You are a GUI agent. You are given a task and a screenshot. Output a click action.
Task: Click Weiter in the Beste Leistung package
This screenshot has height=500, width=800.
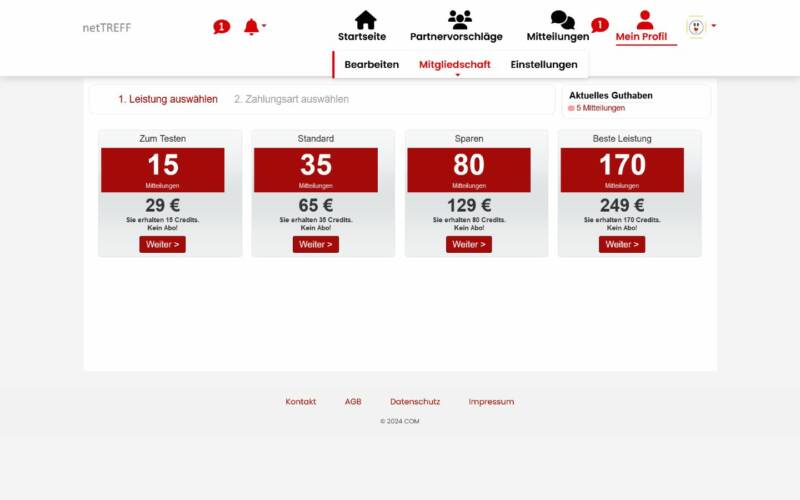coord(622,244)
